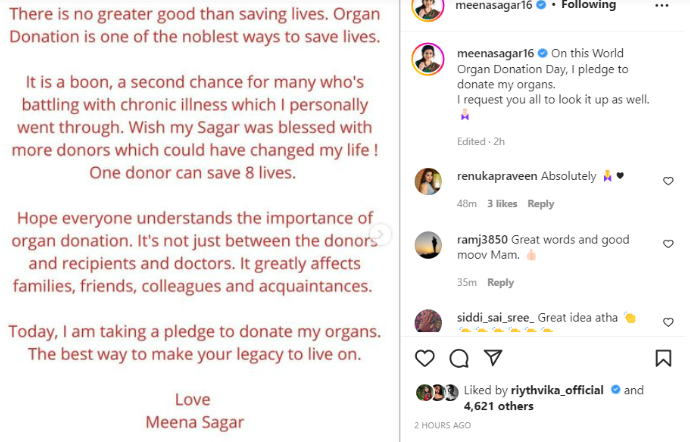Like ramj3850's comment
The width and height of the screenshot is (690, 442).
[x=668, y=244]
